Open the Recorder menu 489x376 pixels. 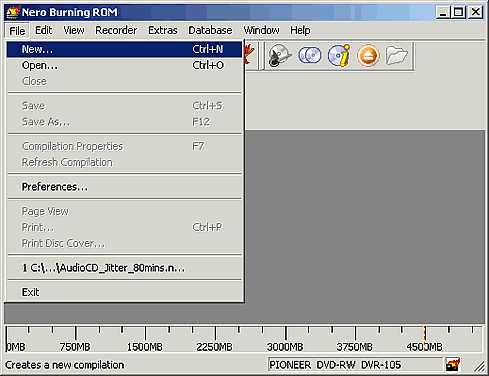click(116, 30)
